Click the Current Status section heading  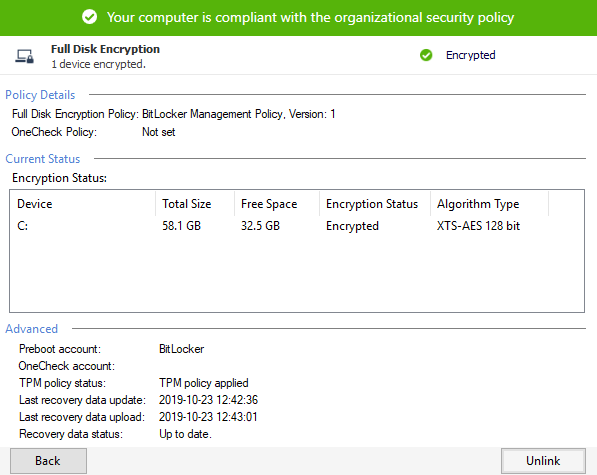[43, 159]
